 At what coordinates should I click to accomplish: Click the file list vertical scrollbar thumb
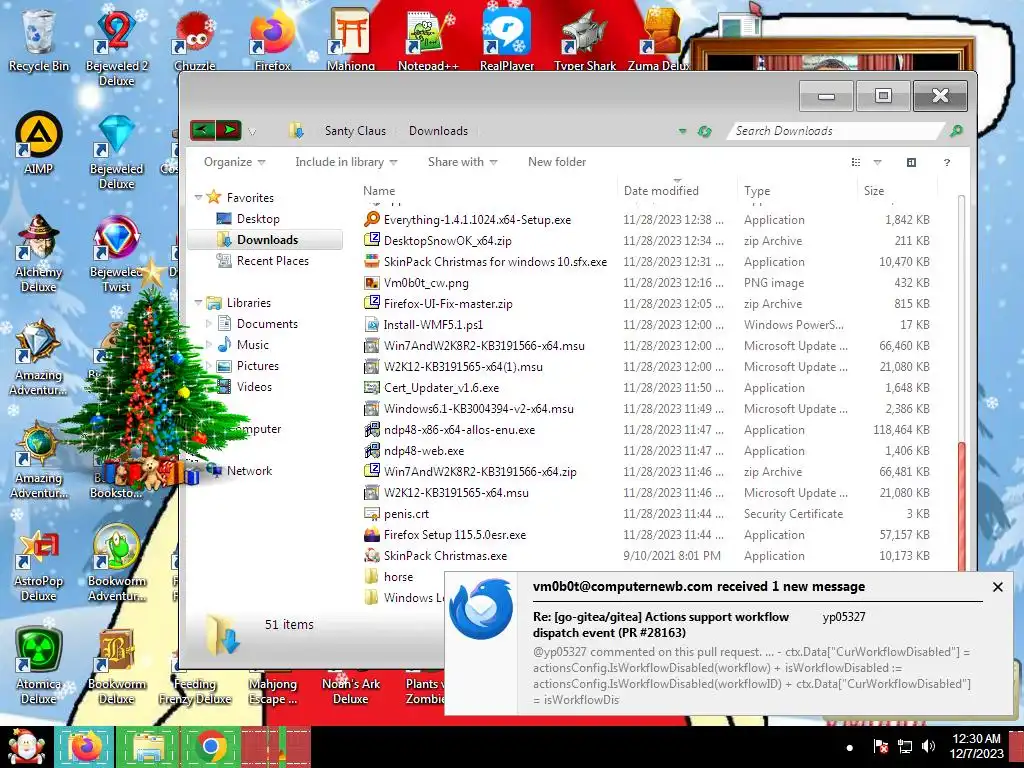point(961,507)
